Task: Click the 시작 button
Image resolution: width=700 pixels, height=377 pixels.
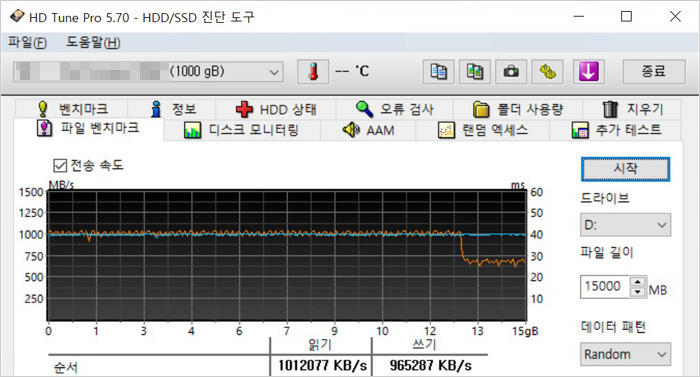Action: point(625,169)
